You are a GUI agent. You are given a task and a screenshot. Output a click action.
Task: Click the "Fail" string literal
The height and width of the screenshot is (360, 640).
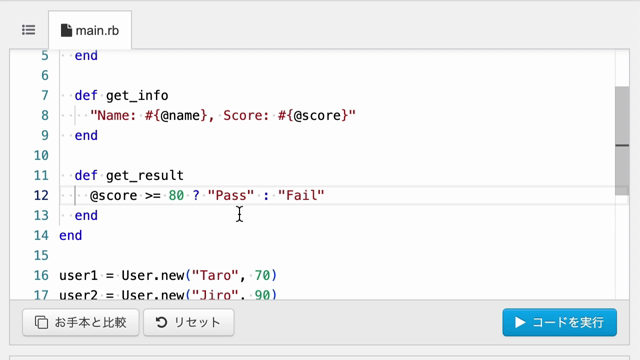pyautogui.click(x=301, y=196)
